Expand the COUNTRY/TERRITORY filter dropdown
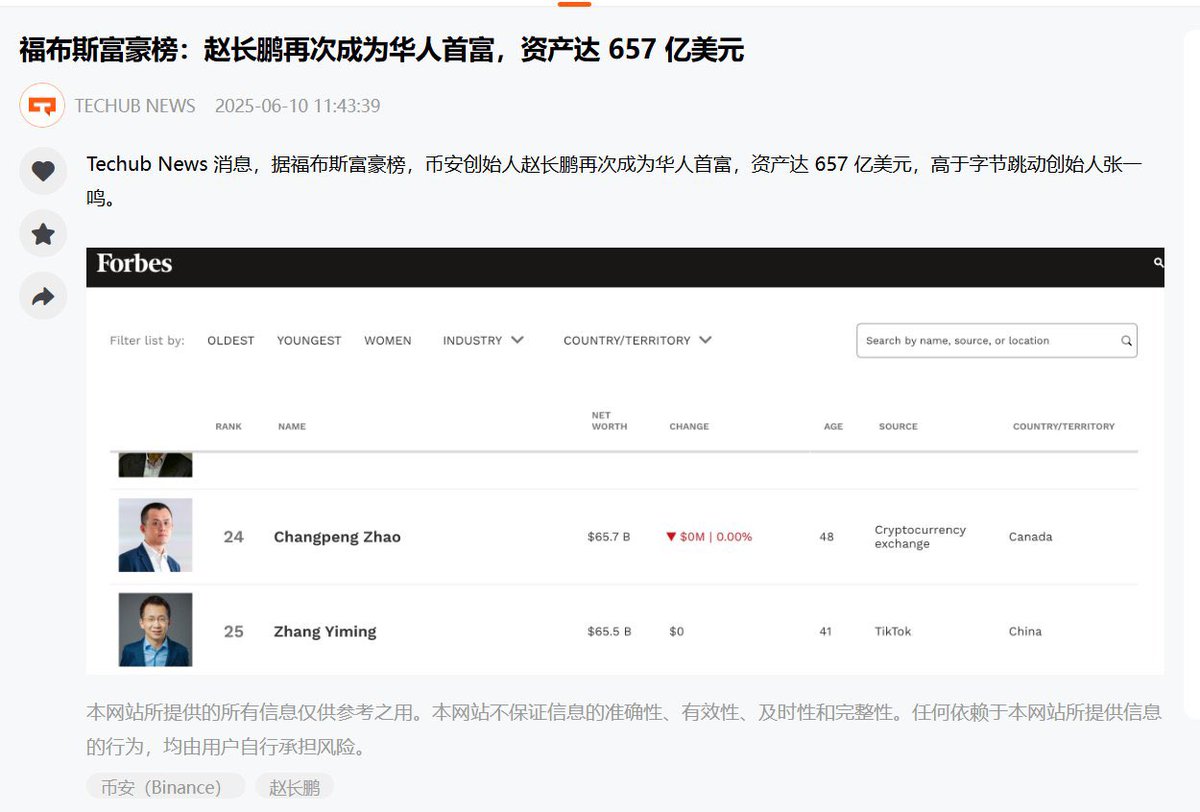This screenshot has width=1200, height=812. (637, 340)
